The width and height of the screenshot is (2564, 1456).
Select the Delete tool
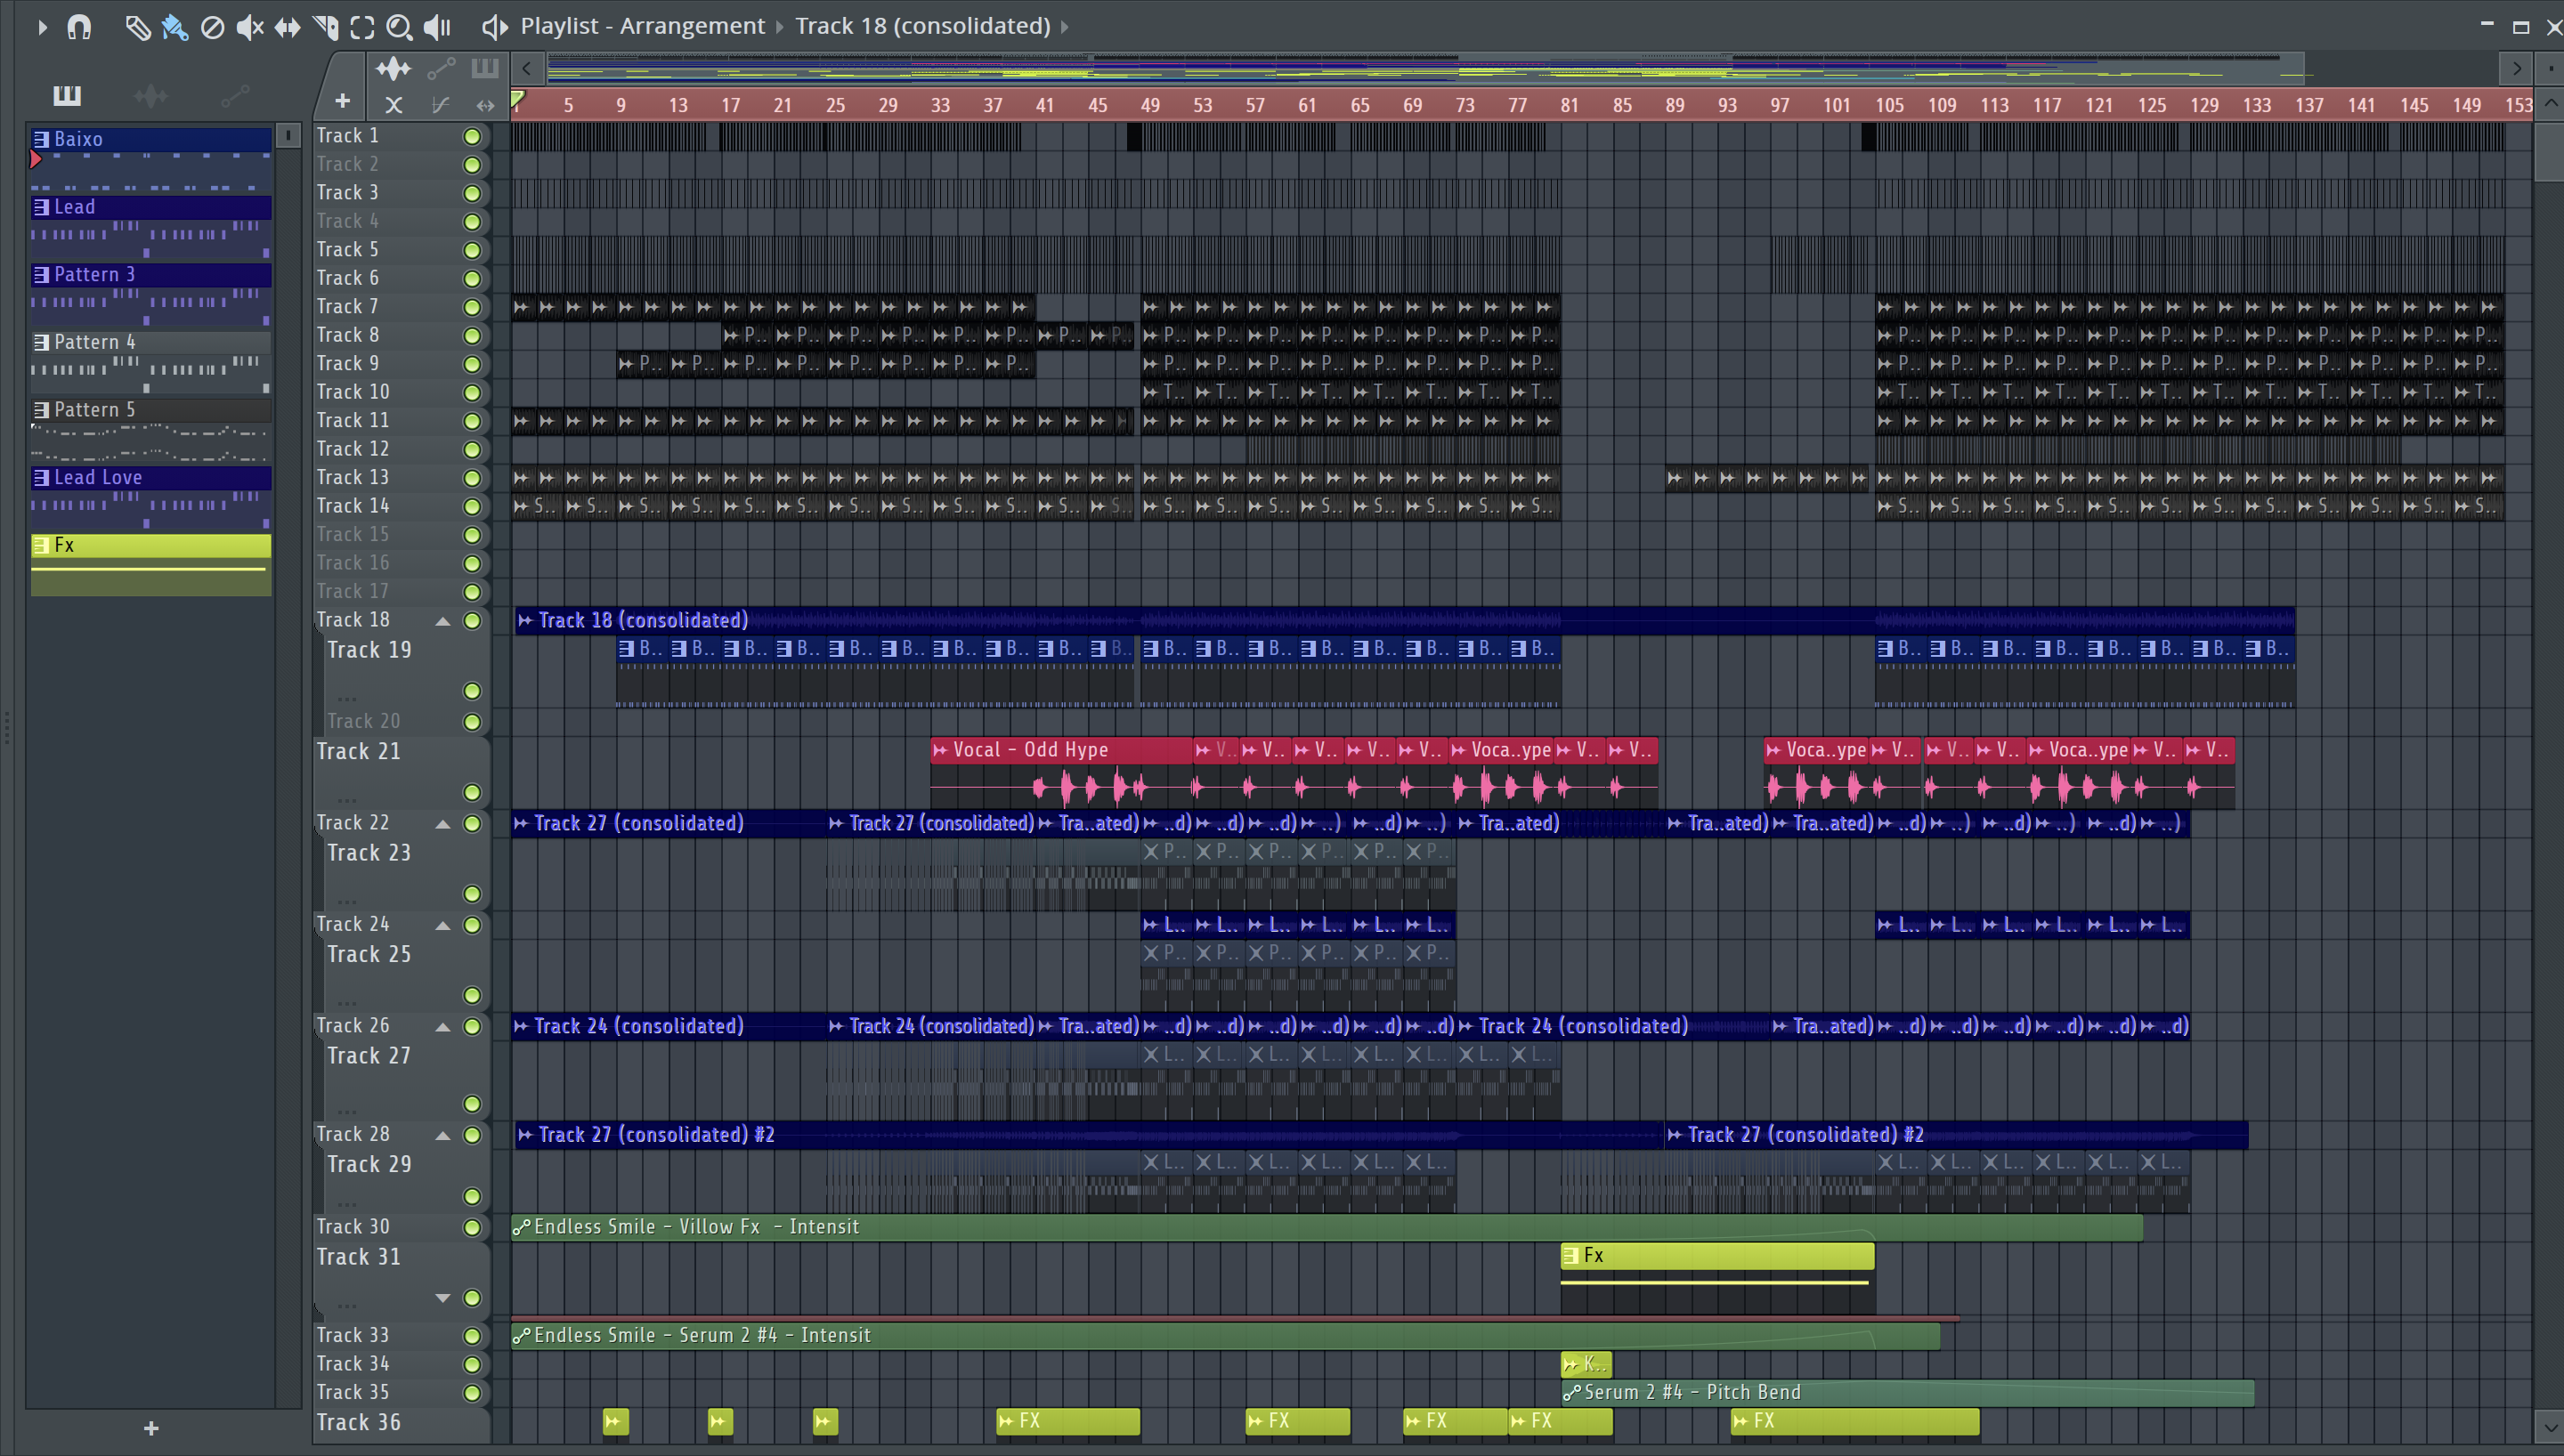coord(212,27)
